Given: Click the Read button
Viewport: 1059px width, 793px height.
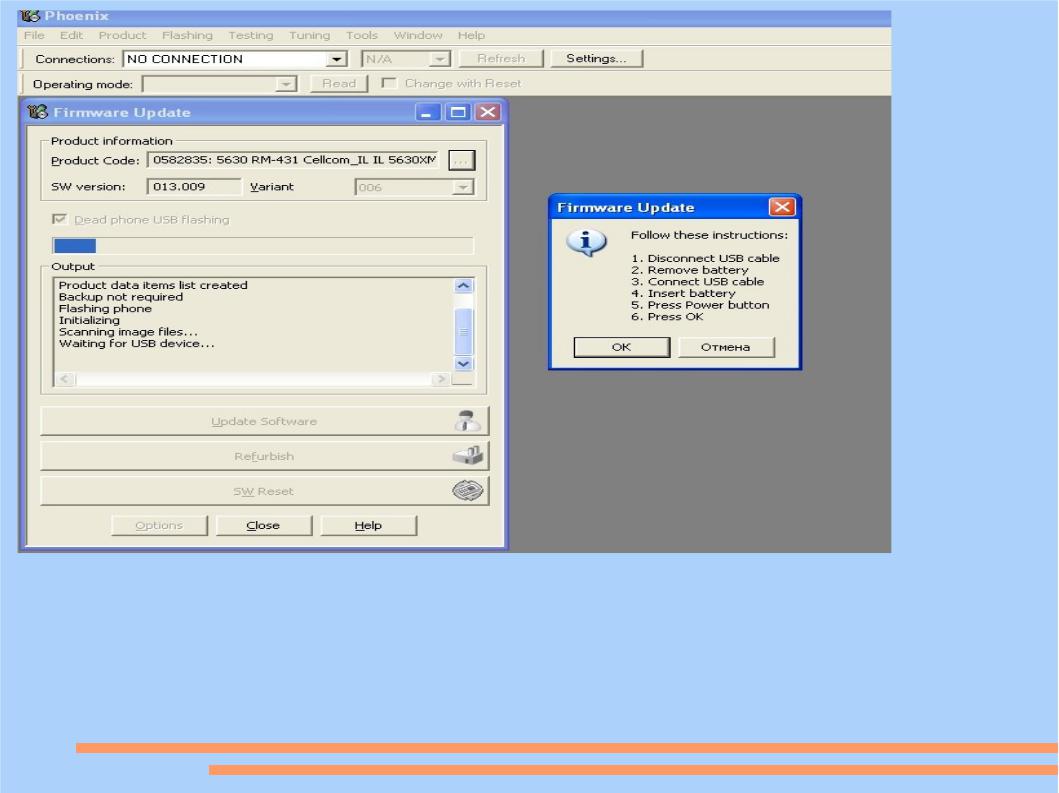Looking at the screenshot, I should pos(338,84).
